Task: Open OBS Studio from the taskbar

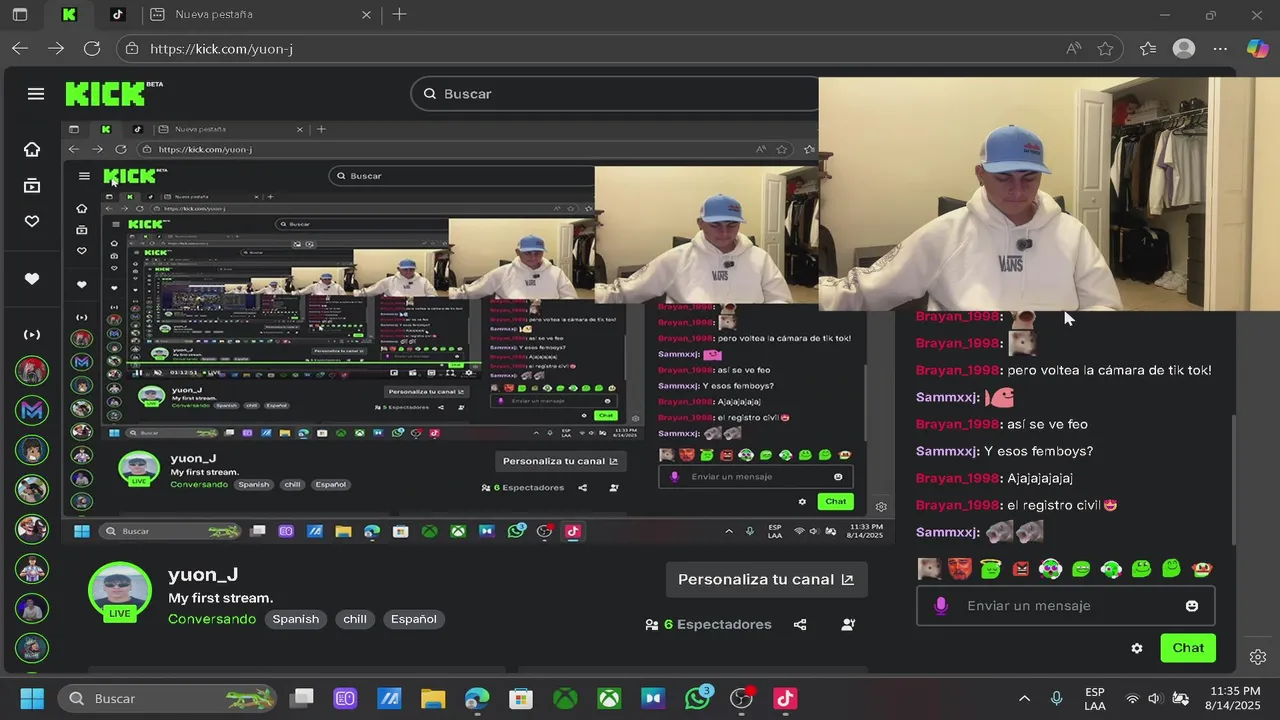Action: click(x=741, y=698)
